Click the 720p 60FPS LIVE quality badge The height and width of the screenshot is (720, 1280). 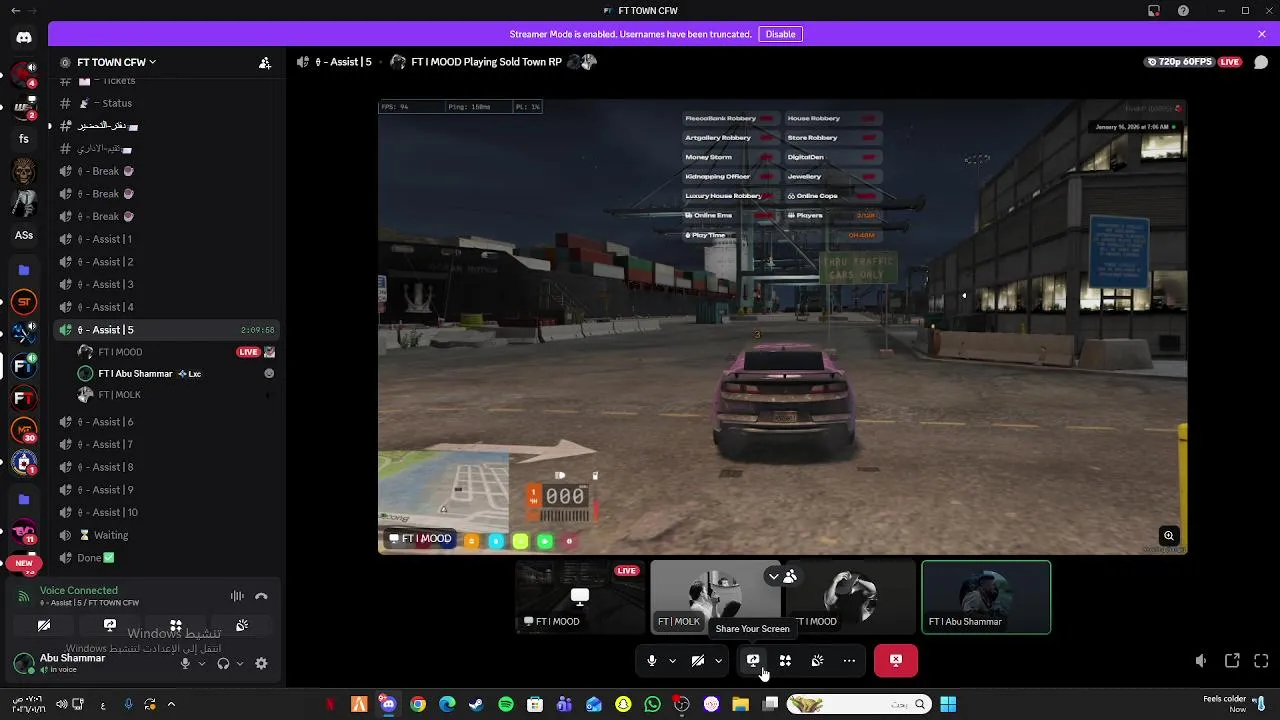1194,62
